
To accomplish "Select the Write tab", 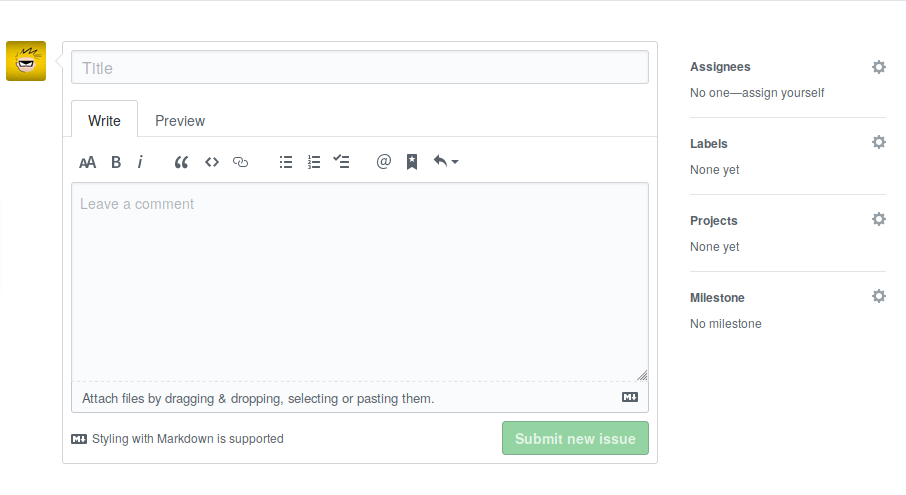I will [104, 121].
